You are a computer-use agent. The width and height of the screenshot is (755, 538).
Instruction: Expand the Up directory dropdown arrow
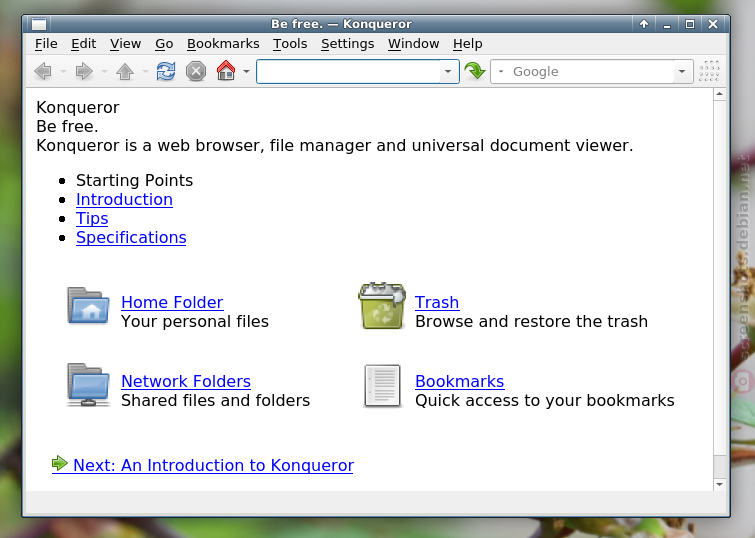145,72
